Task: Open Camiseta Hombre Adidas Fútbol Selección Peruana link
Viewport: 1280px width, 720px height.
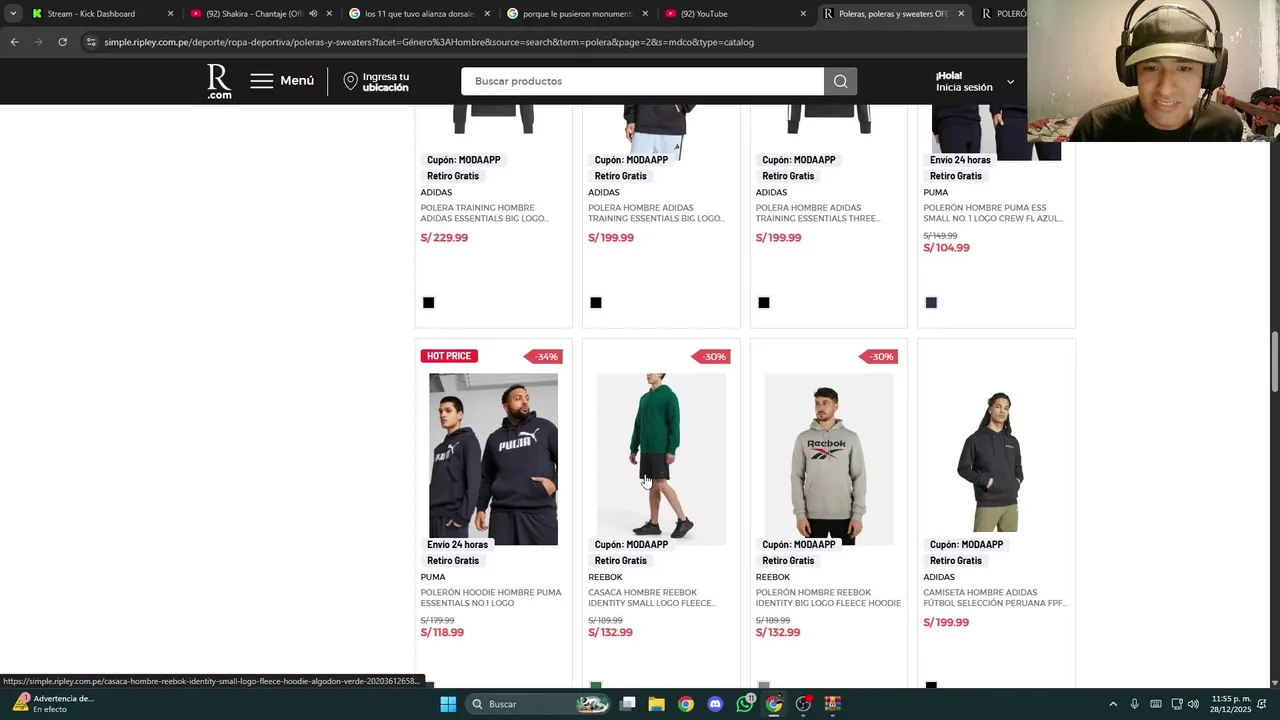Action: [x=995, y=598]
